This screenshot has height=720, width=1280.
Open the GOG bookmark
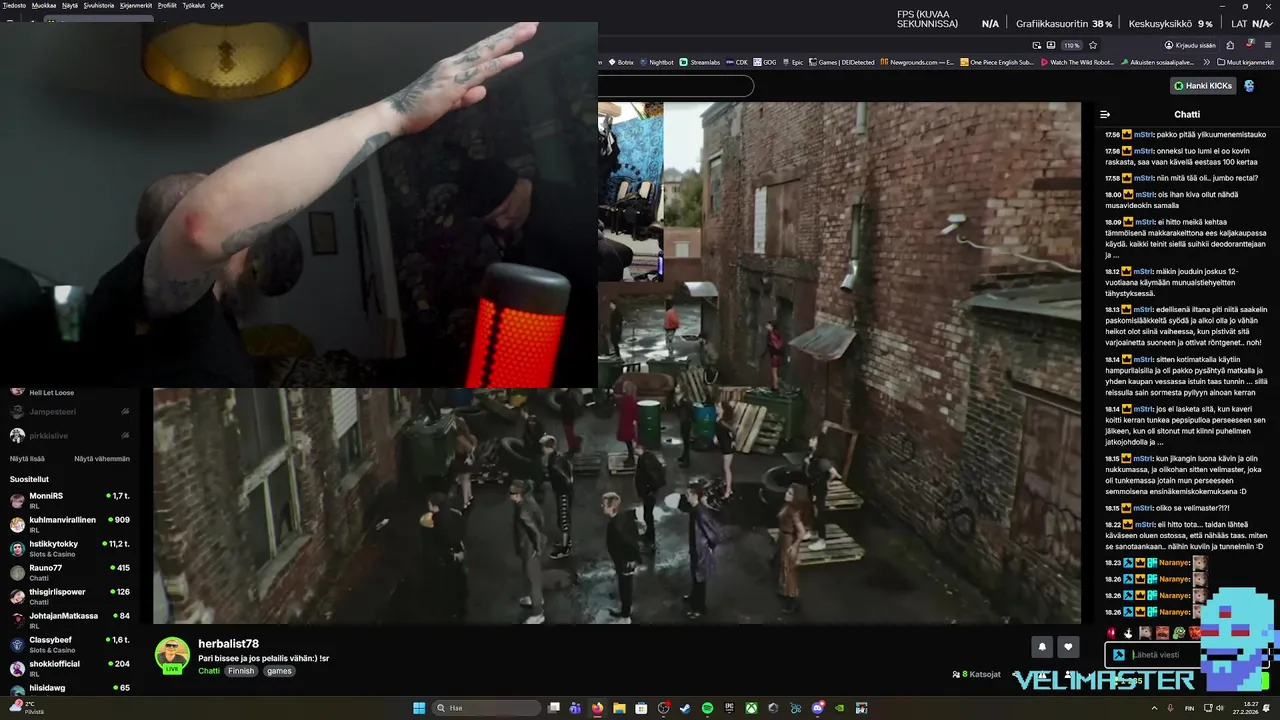tap(764, 62)
